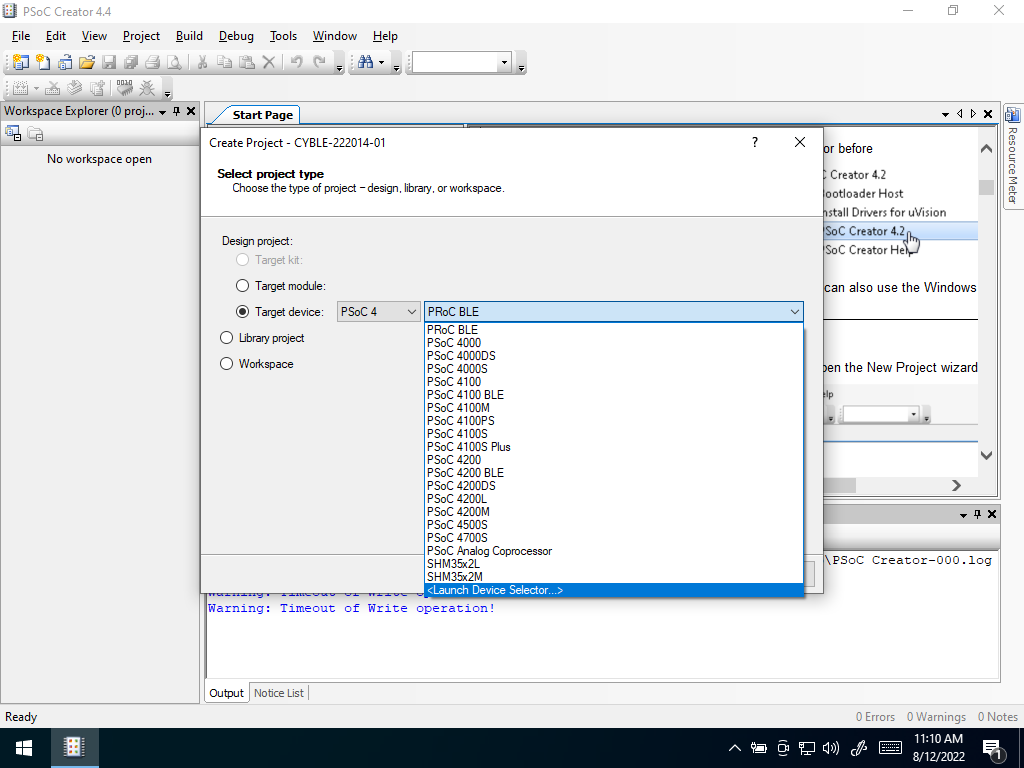The image size is (1024, 768).
Task: Open the Windows Start menu
Action: pos(24,748)
